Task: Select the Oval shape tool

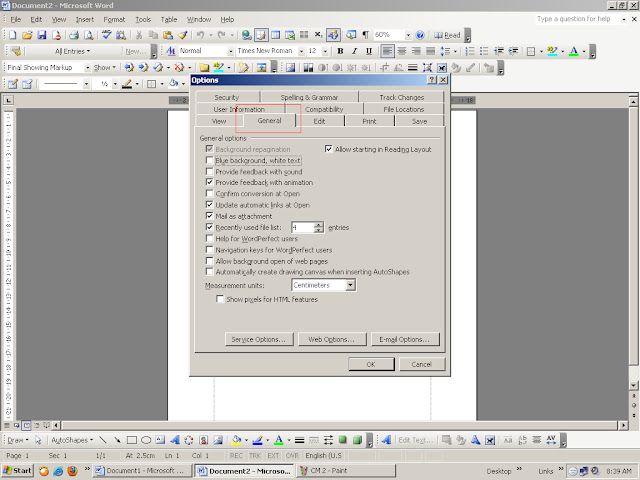Action: [x=146, y=440]
